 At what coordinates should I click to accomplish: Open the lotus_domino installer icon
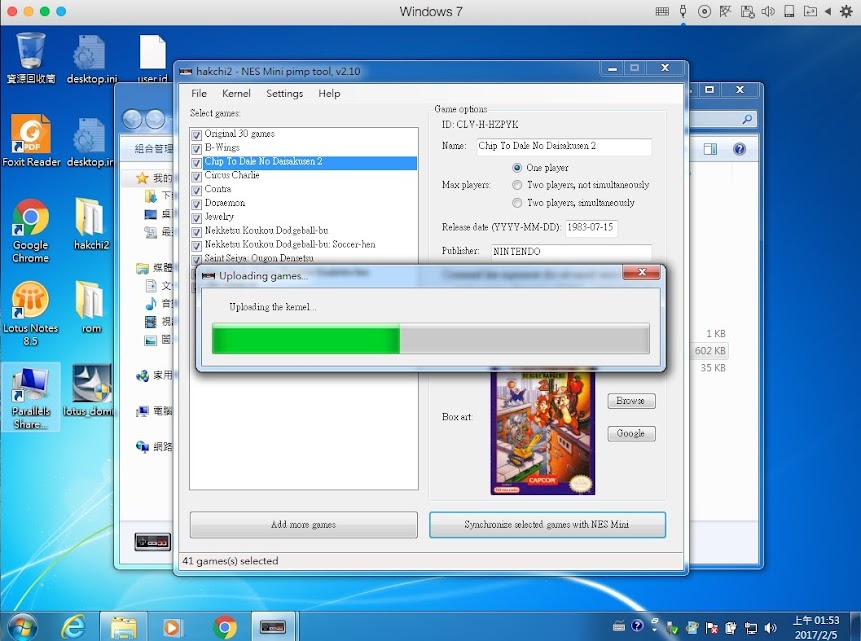tap(91, 391)
